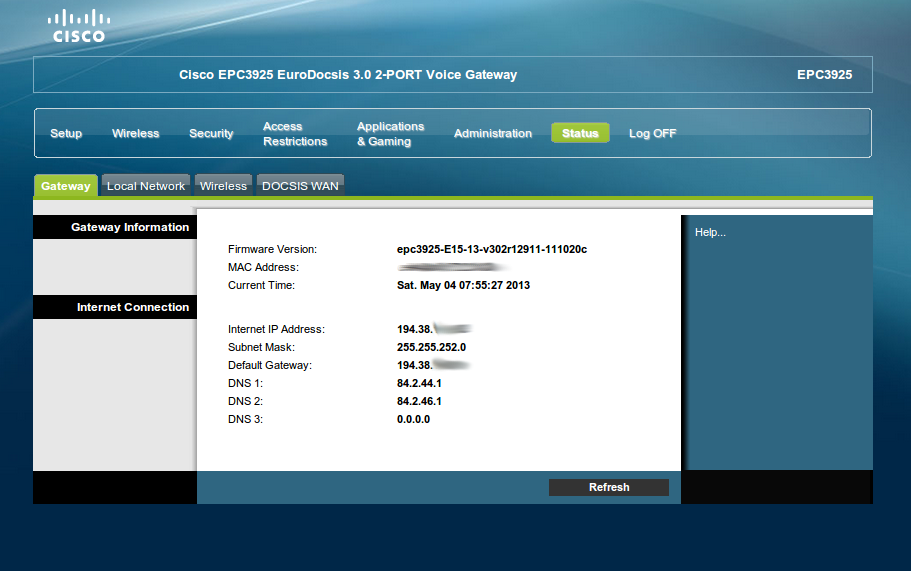
Task: Switch to the DOCSIS WAN tab
Action: (x=300, y=186)
